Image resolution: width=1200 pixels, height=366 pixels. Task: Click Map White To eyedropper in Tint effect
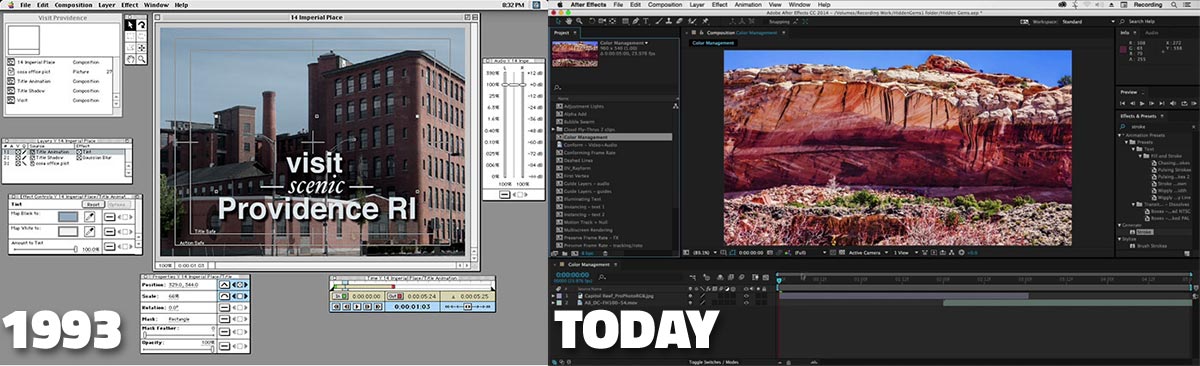(89, 232)
